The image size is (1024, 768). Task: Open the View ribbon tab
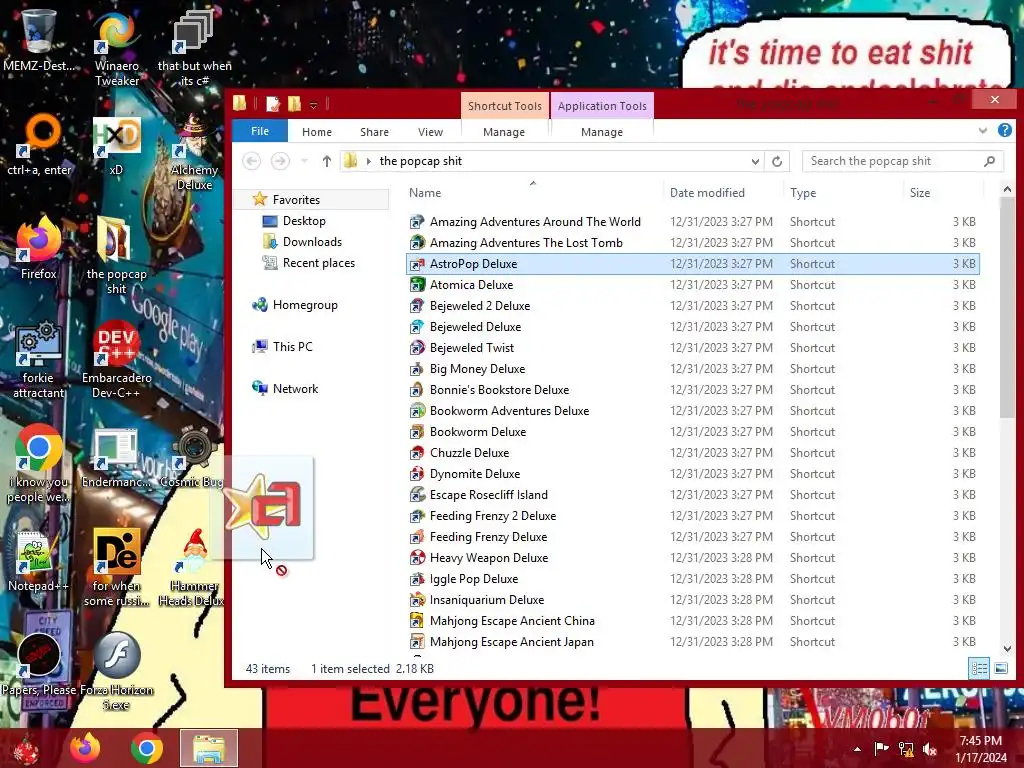pos(430,132)
